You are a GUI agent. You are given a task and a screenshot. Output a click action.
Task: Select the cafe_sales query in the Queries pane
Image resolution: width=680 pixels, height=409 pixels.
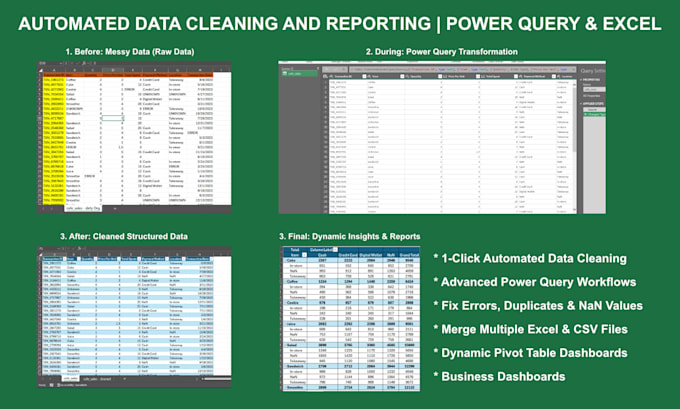[299, 74]
